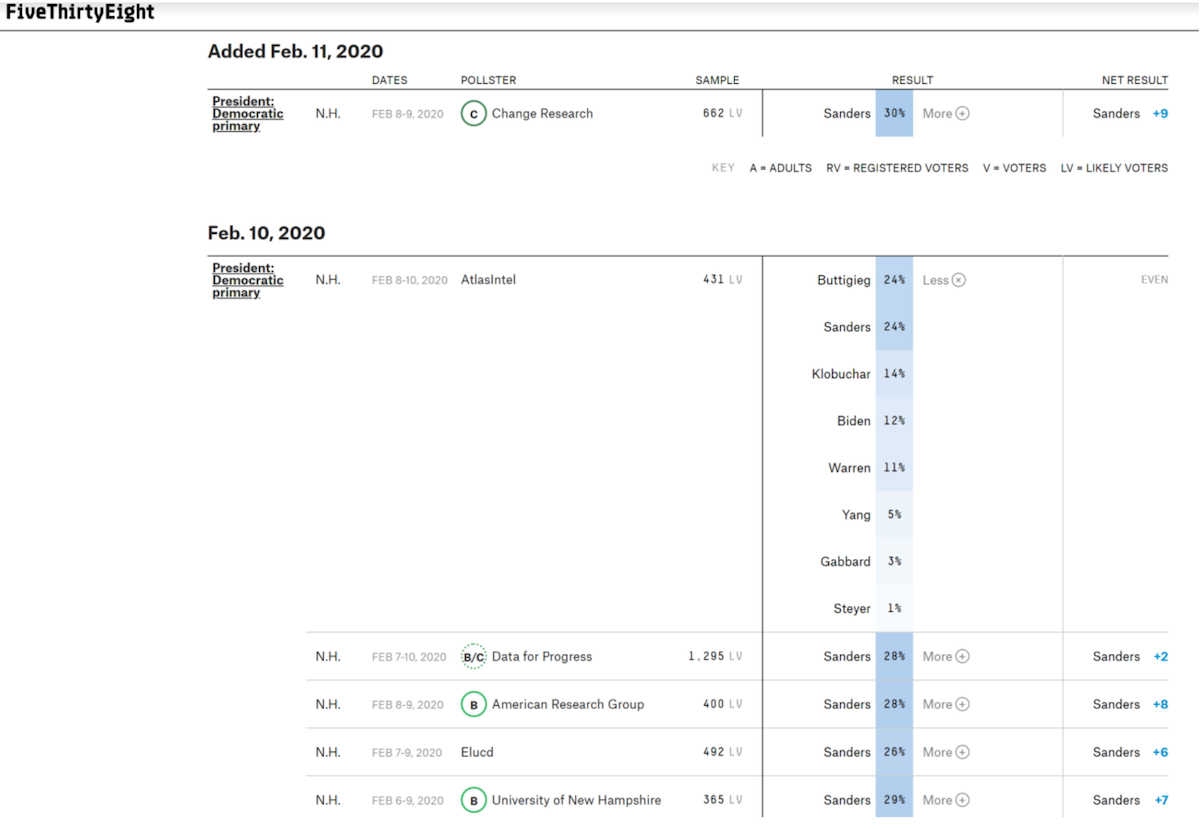Click the Sanders +7 net result
1200x829 pixels.
pyautogui.click(x=1130, y=800)
